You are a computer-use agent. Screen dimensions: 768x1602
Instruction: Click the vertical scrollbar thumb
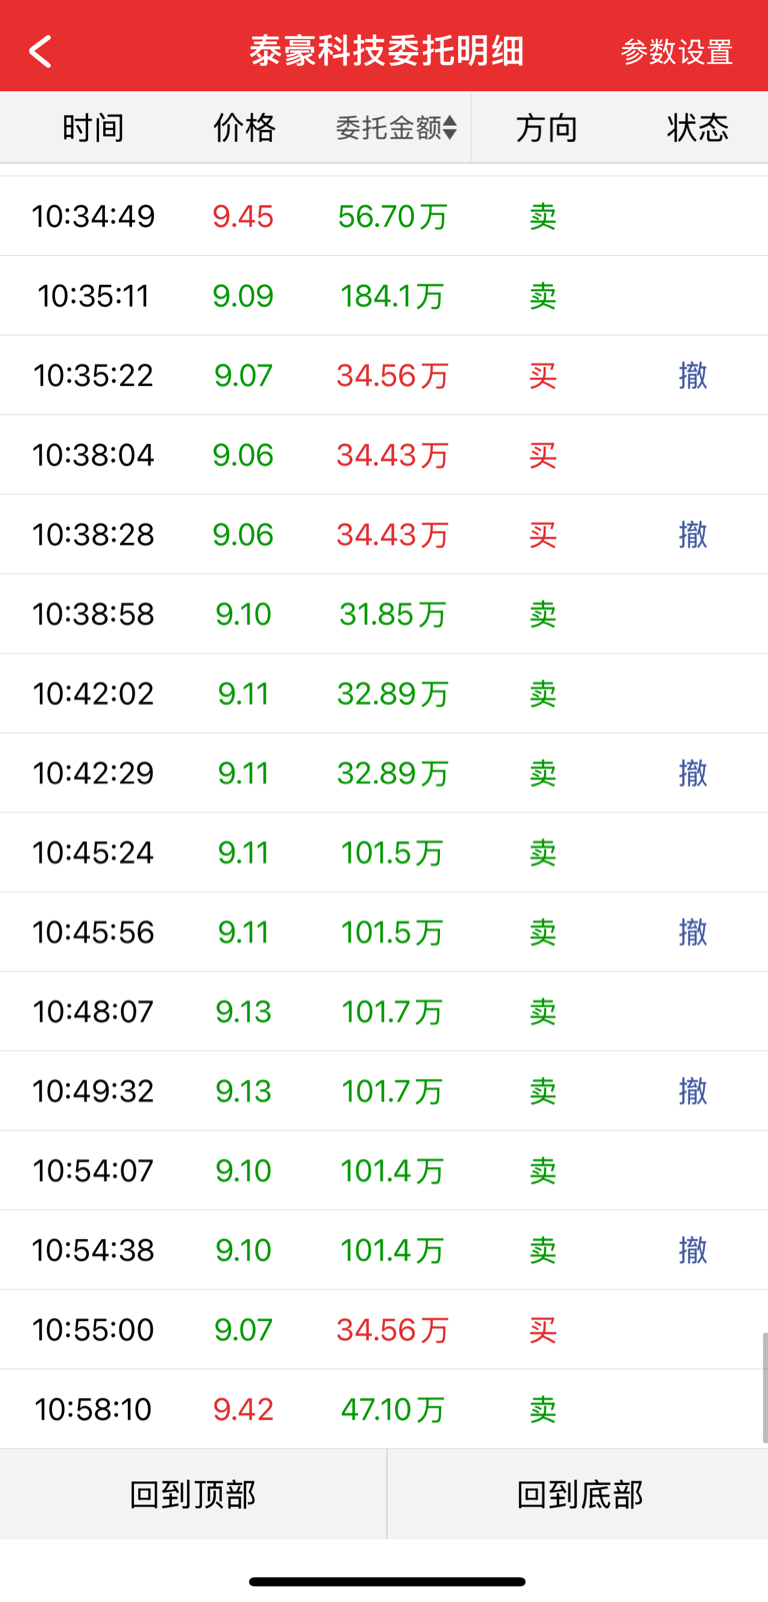click(x=764, y=1387)
